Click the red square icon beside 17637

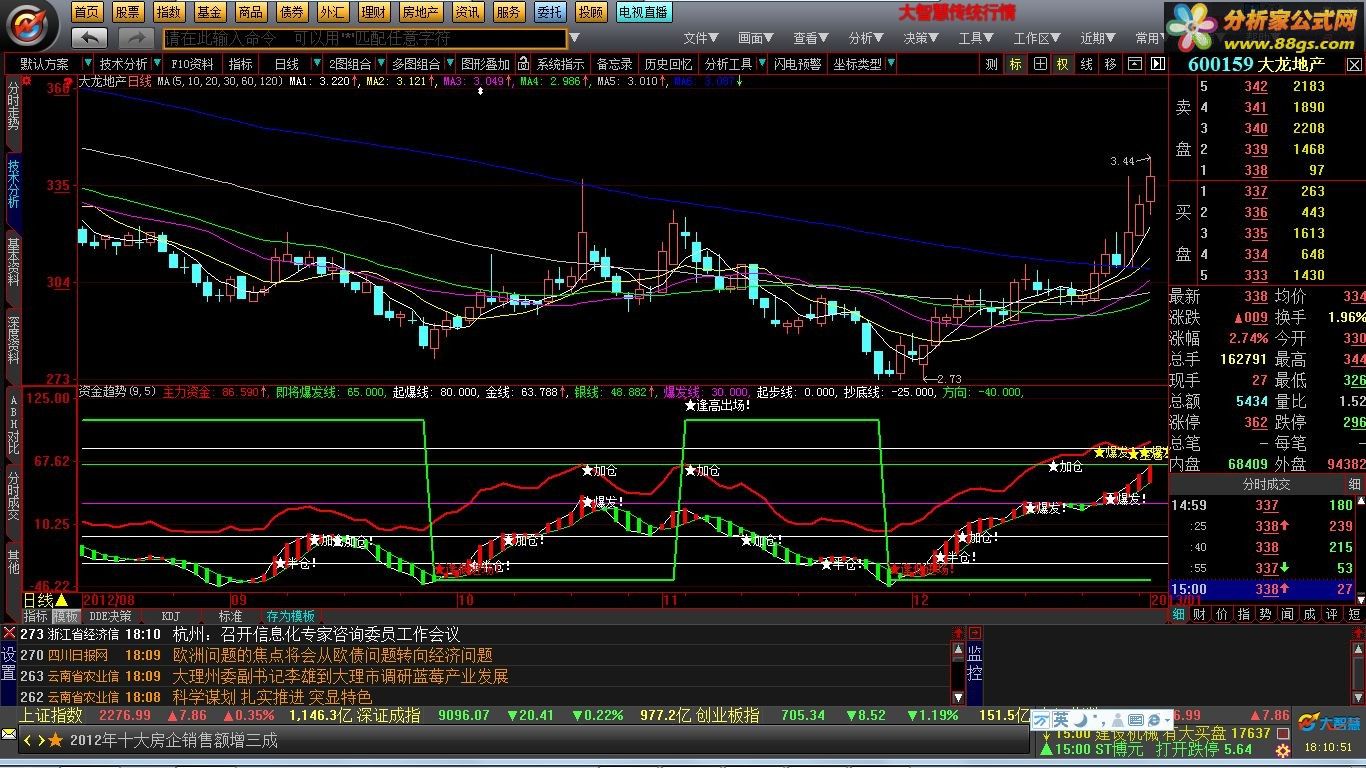[x=1283, y=733]
